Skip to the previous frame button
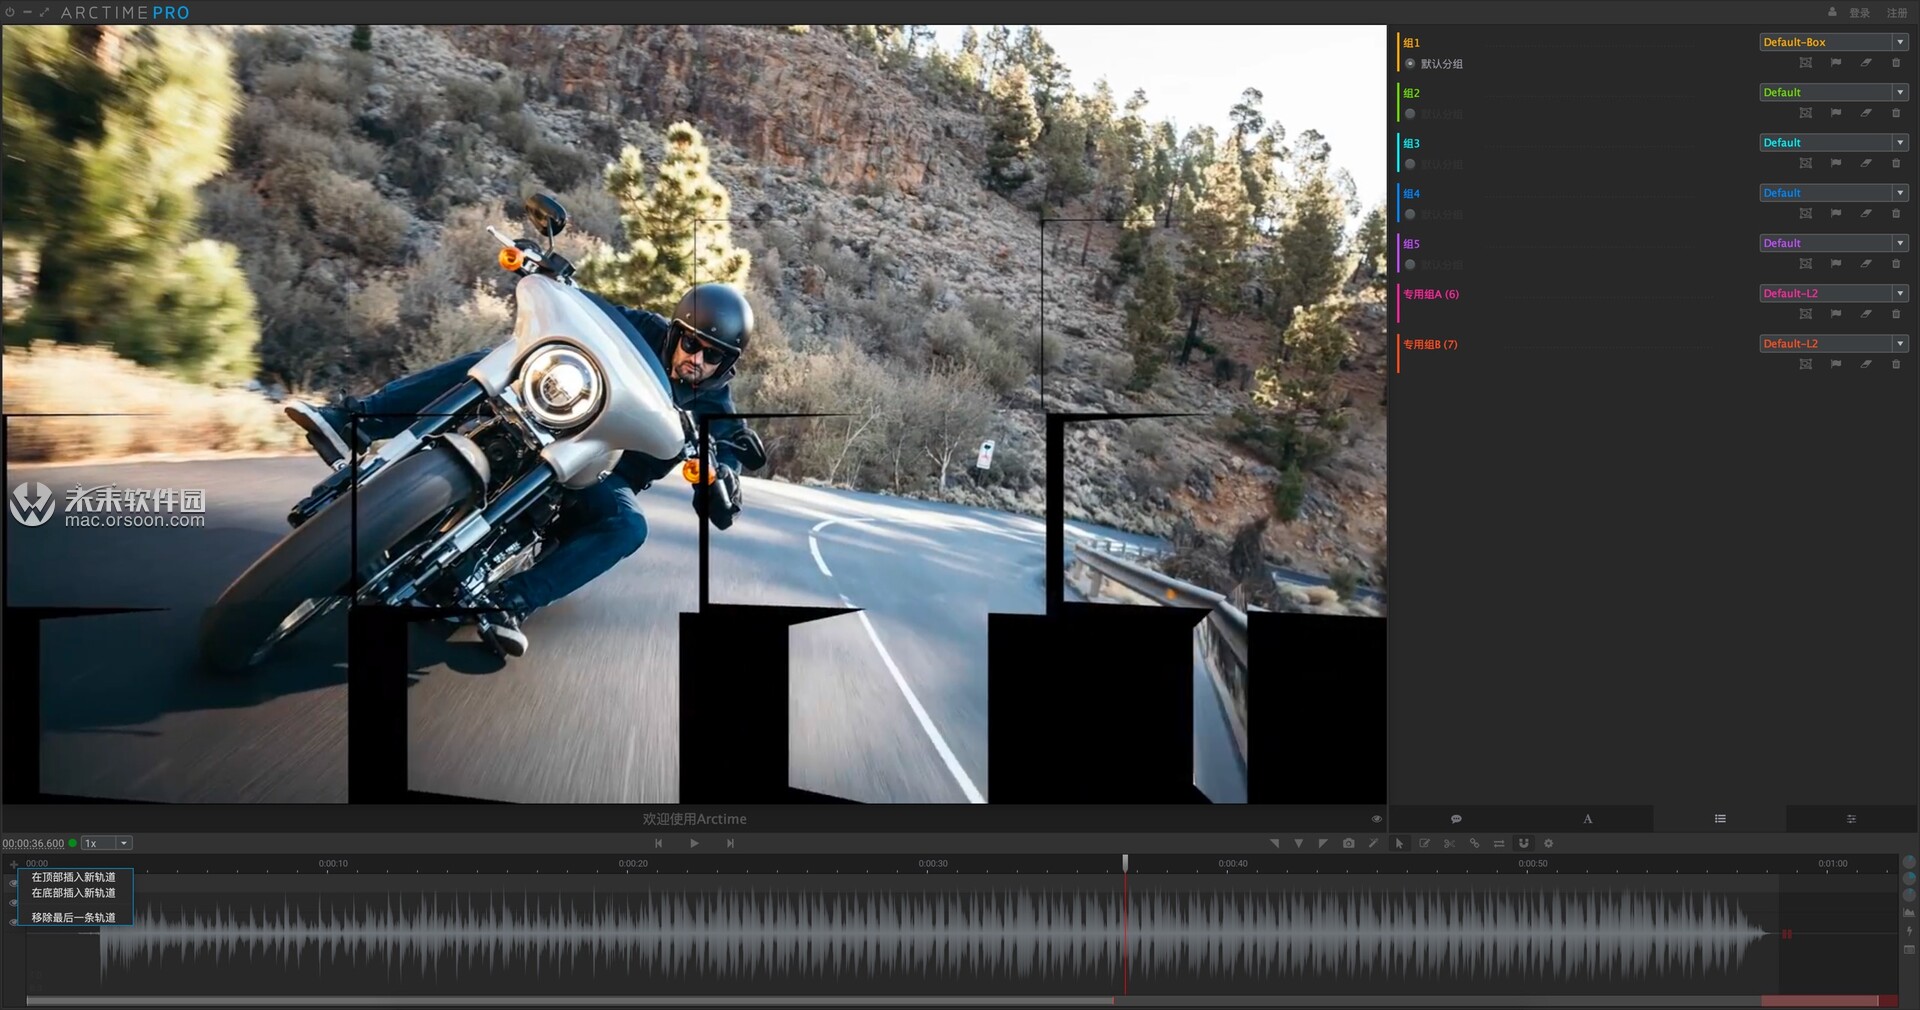The image size is (1920, 1010). (x=658, y=843)
